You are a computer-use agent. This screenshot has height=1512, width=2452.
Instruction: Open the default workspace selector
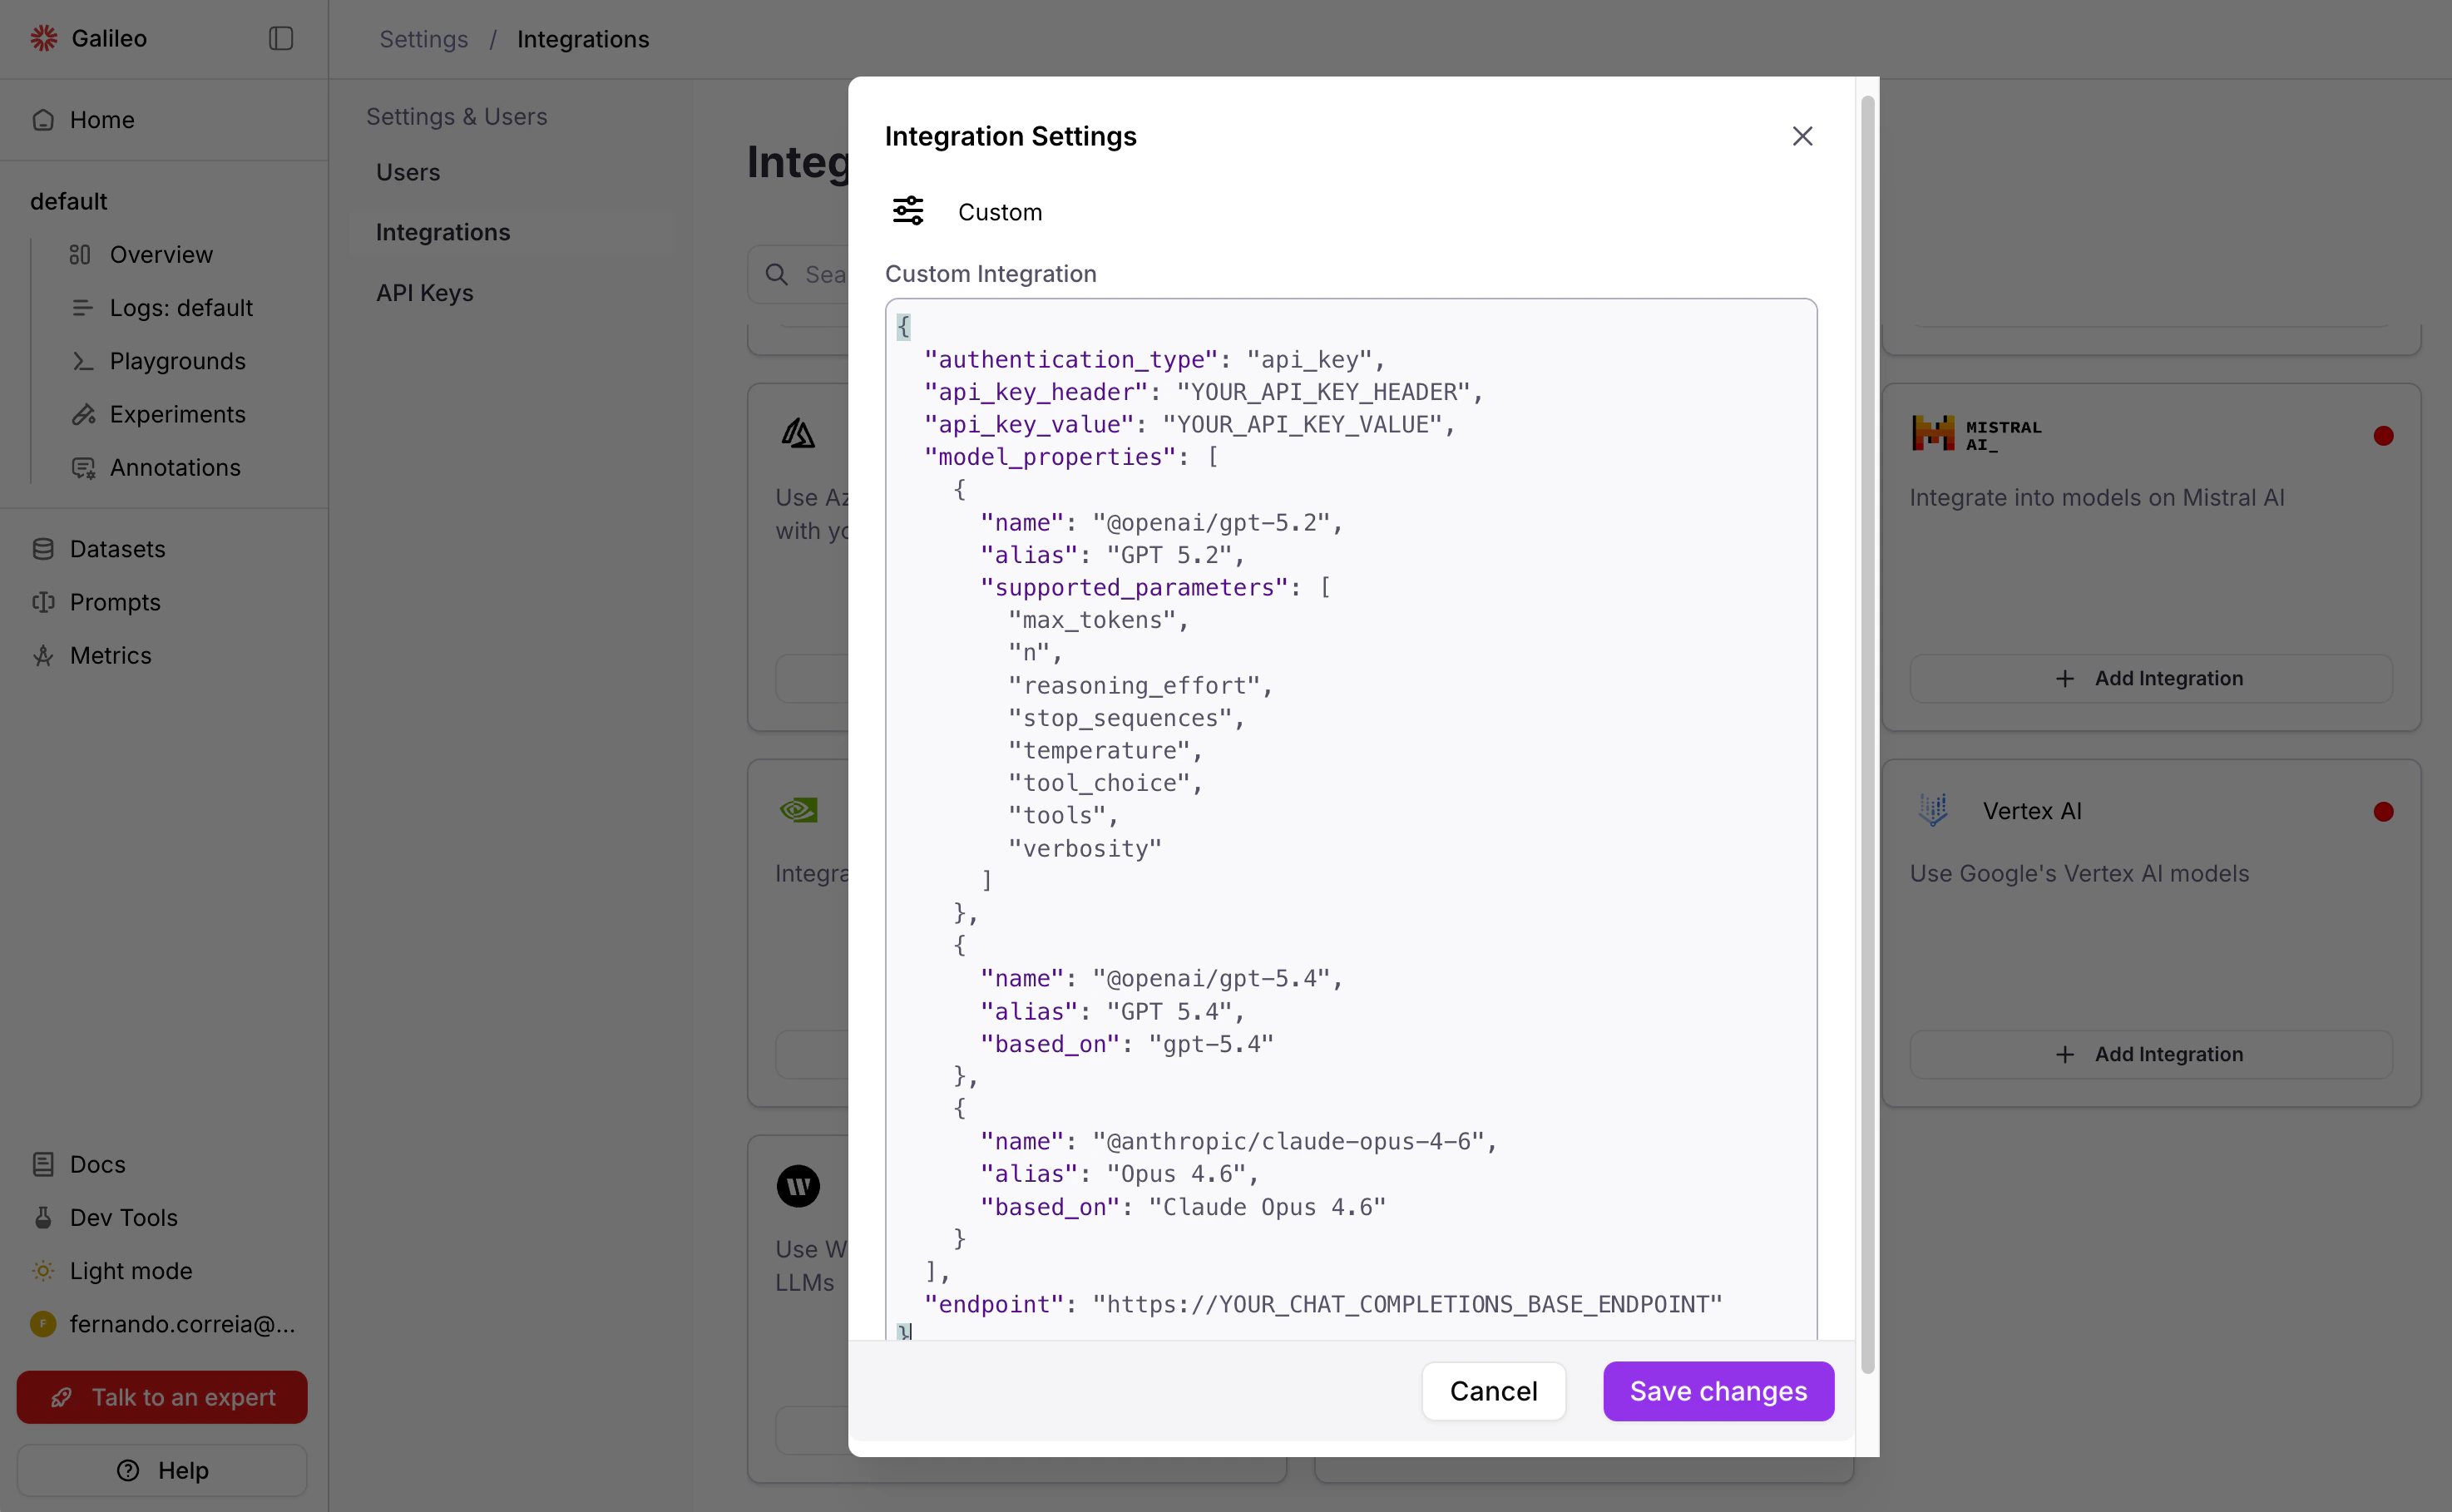69,200
